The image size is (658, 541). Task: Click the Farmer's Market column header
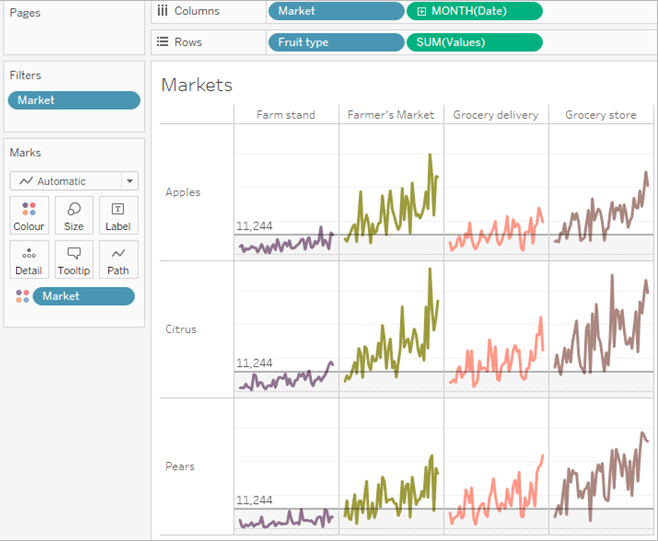391,115
